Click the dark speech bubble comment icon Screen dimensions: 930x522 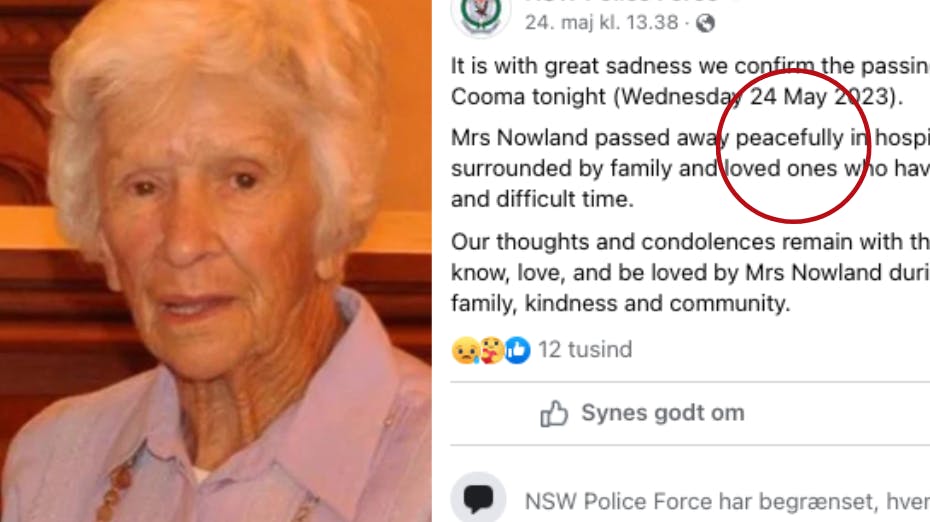tap(479, 498)
